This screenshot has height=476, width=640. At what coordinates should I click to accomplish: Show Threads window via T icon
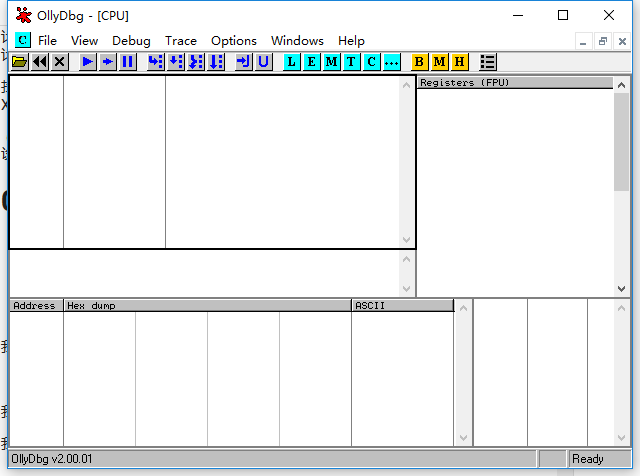coord(351,62)
